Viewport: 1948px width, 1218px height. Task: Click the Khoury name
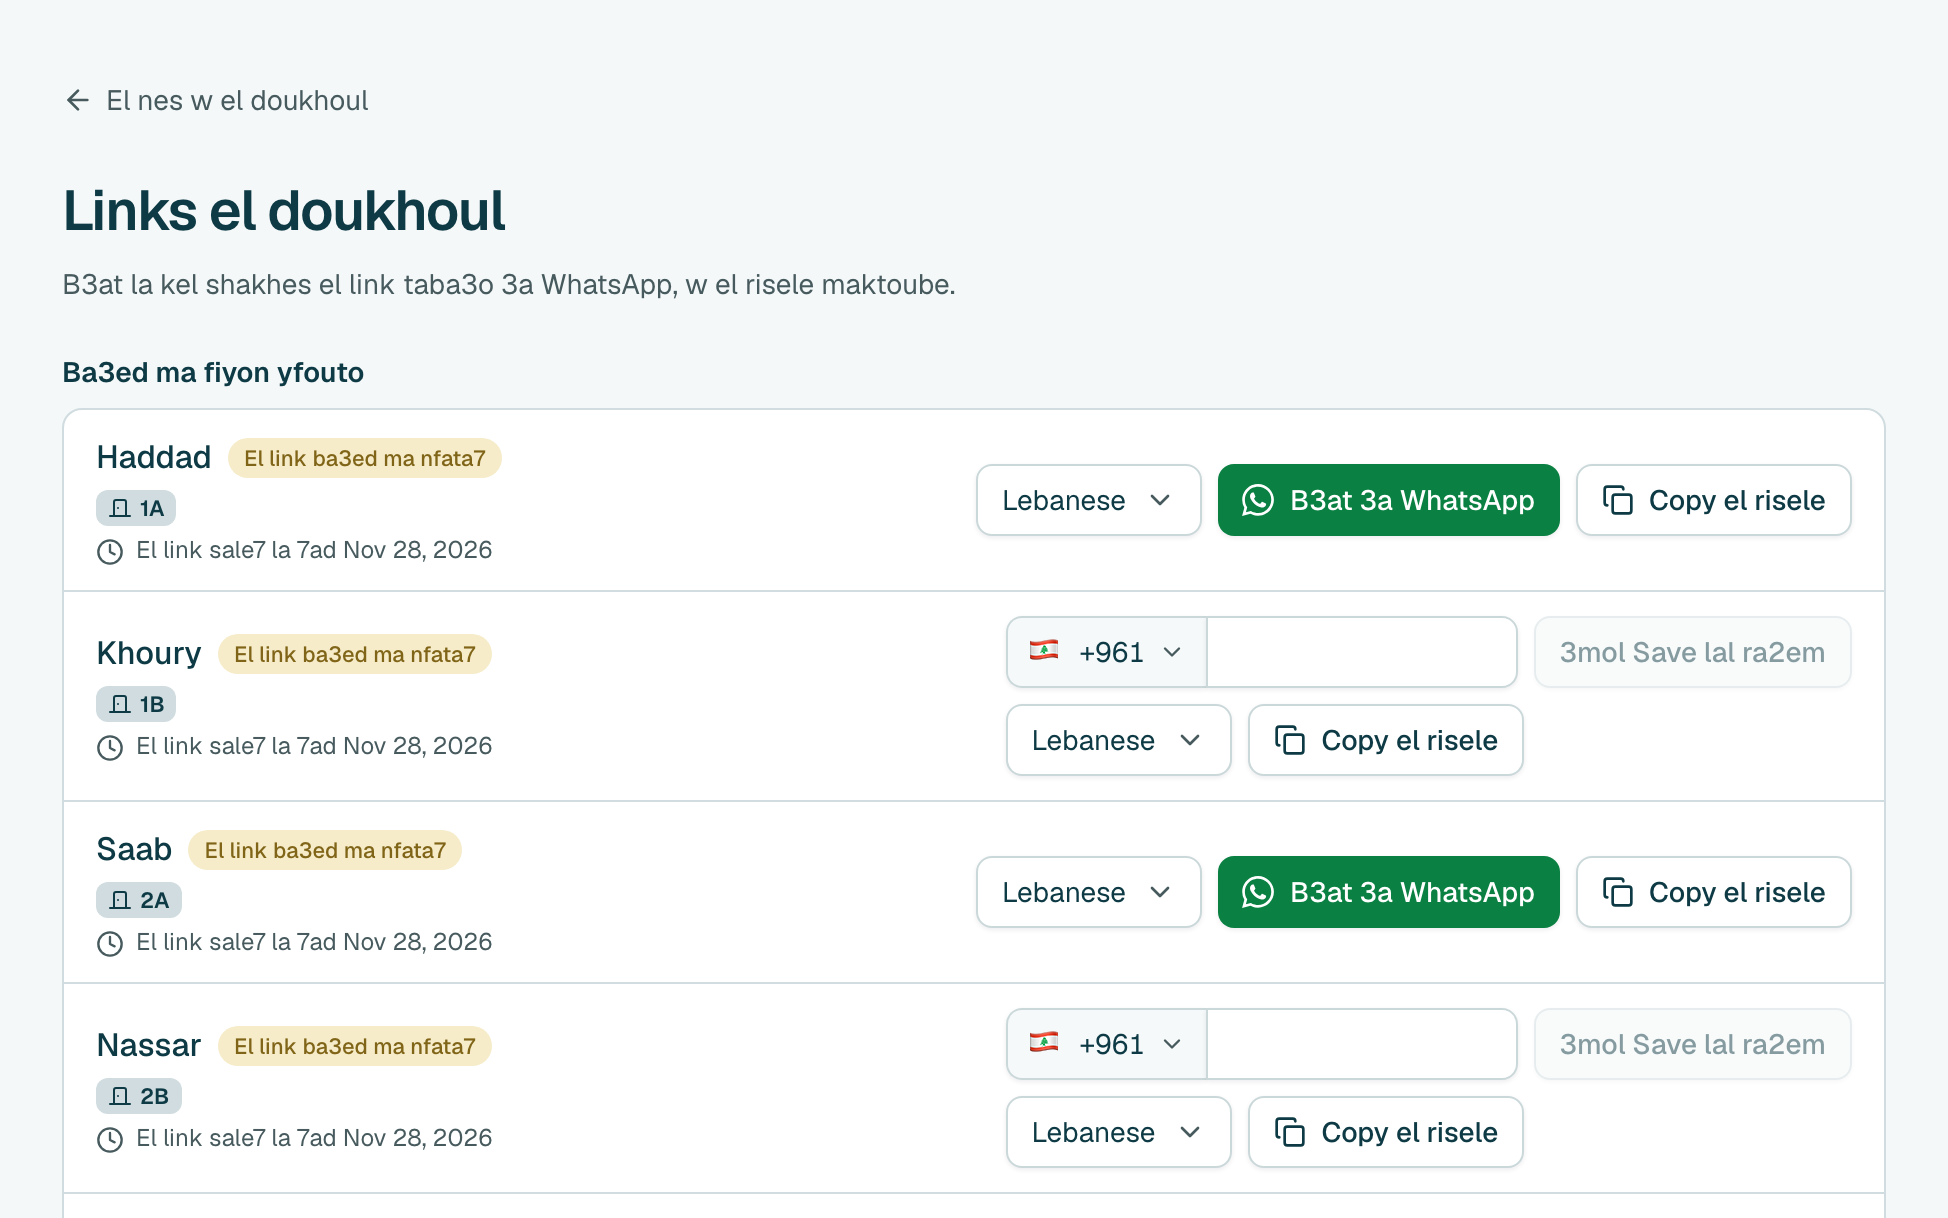click(149, 653)
